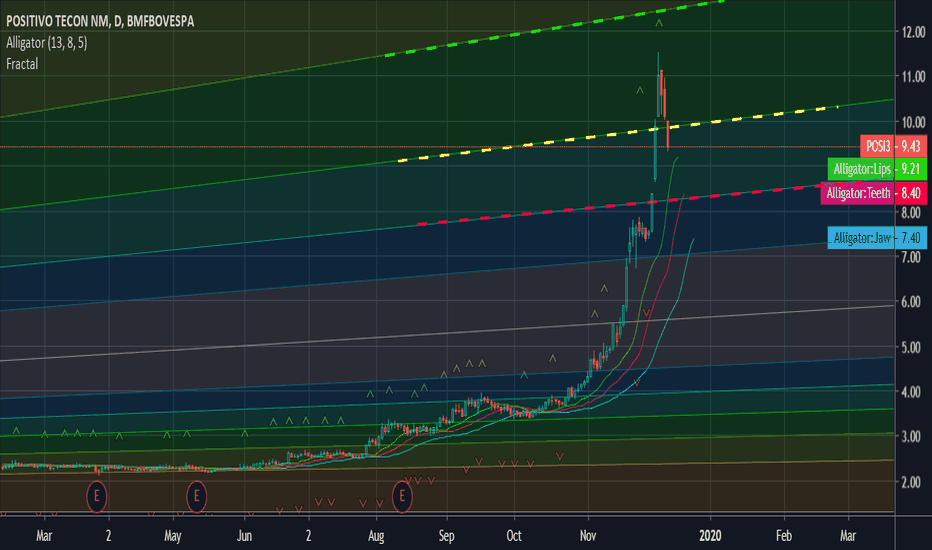Click the Oct label on time axis

coord(514,536)
